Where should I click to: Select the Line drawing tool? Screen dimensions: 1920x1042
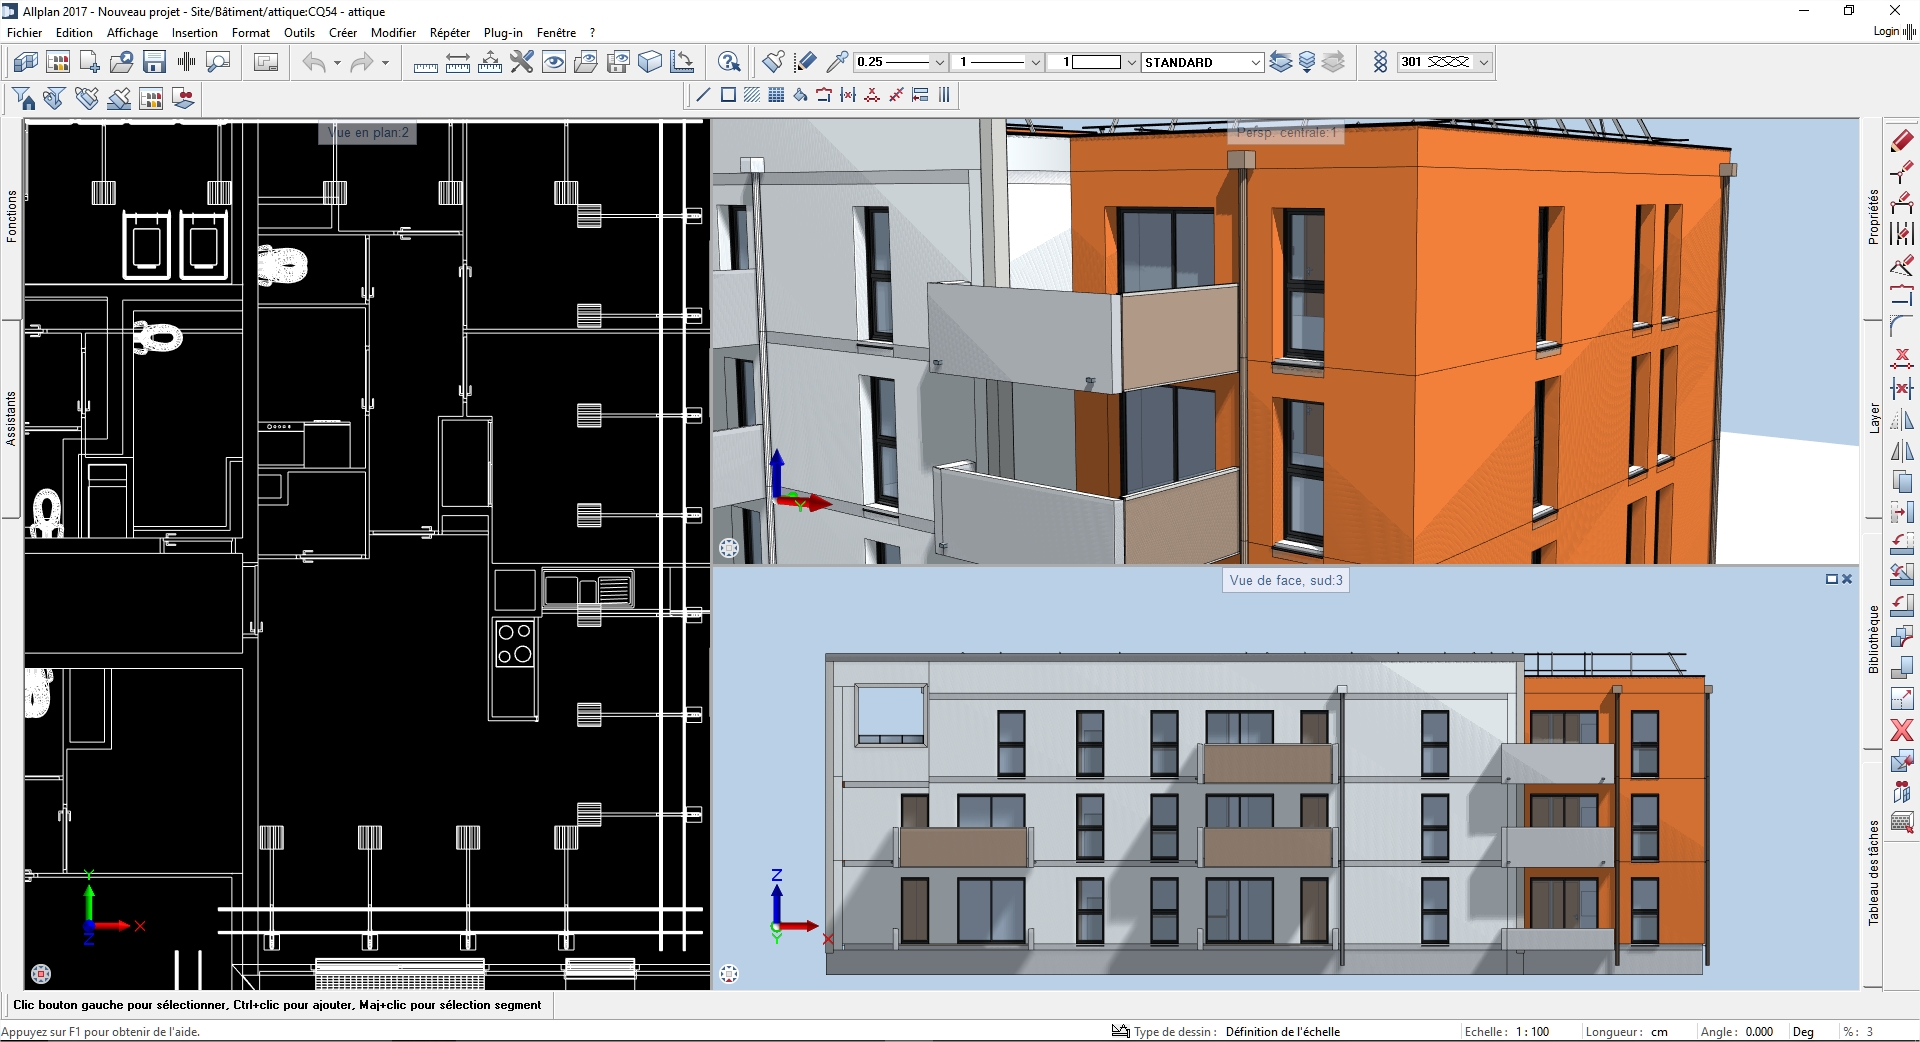tap(703, 95)
